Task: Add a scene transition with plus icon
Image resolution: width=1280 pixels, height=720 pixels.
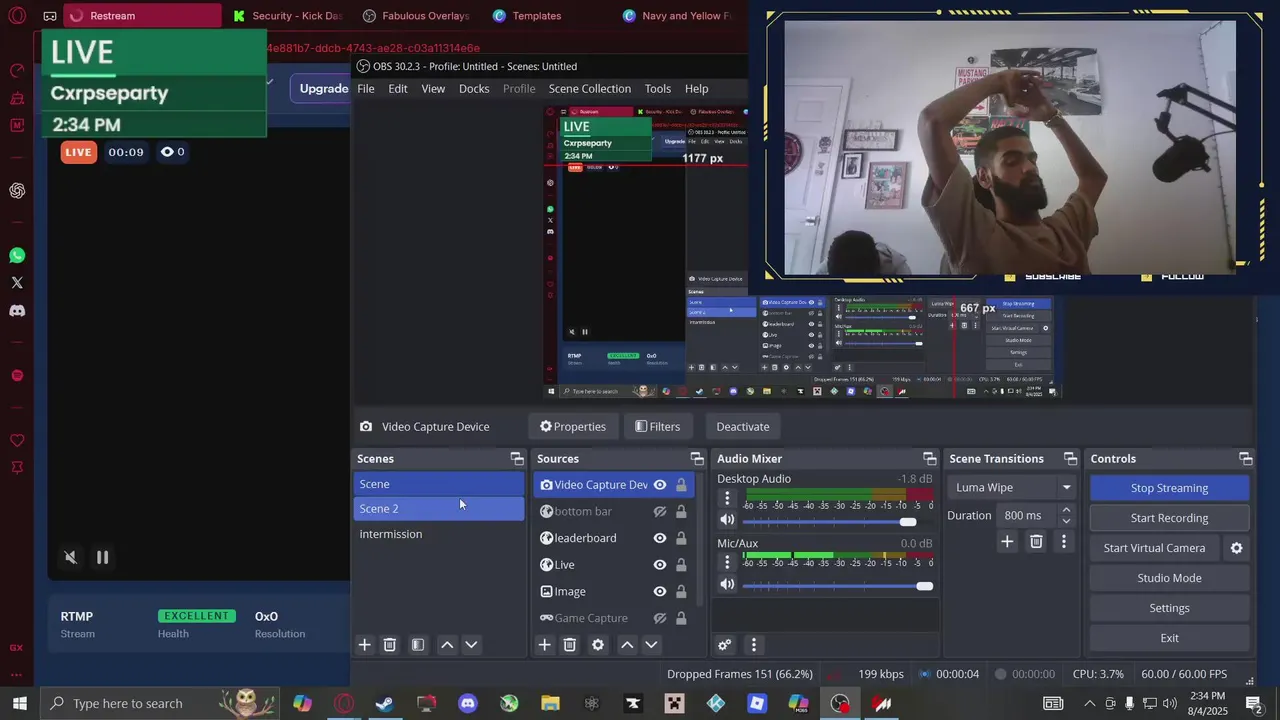Action: click(1007, 542)
